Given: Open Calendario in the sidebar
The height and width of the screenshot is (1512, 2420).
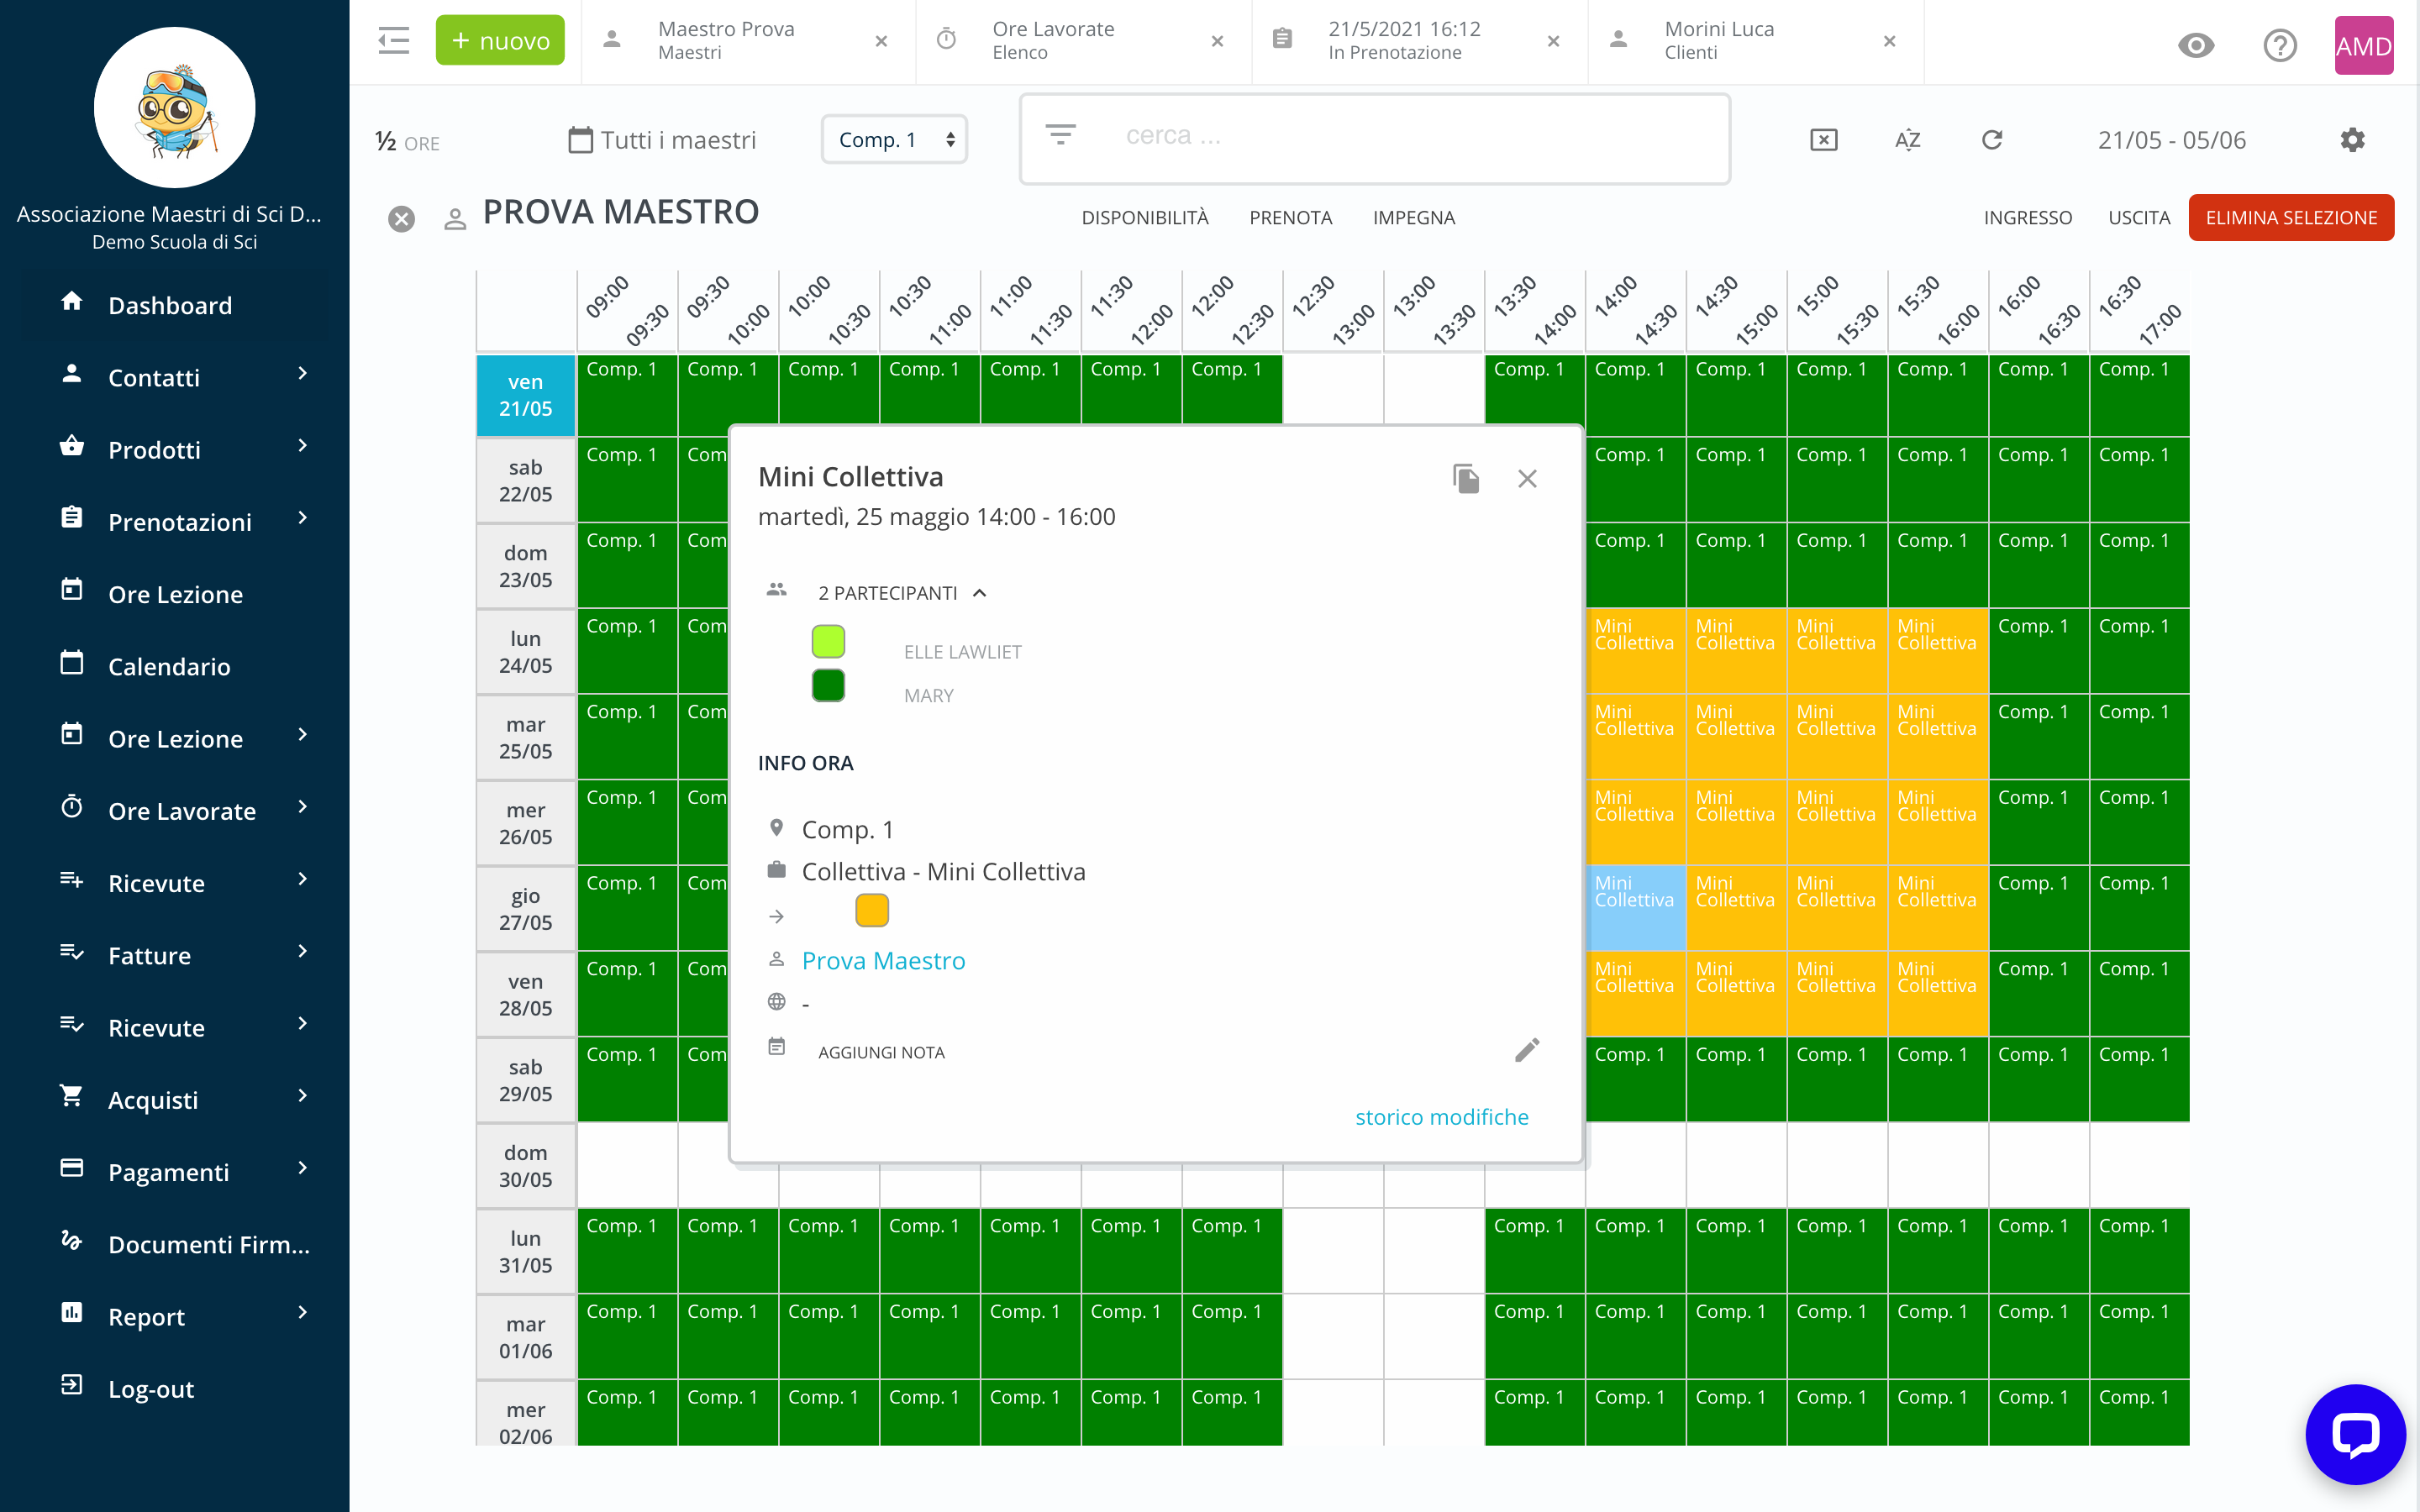Looking at the screenshot, I should pyautogui.click(x=169, y=666).
